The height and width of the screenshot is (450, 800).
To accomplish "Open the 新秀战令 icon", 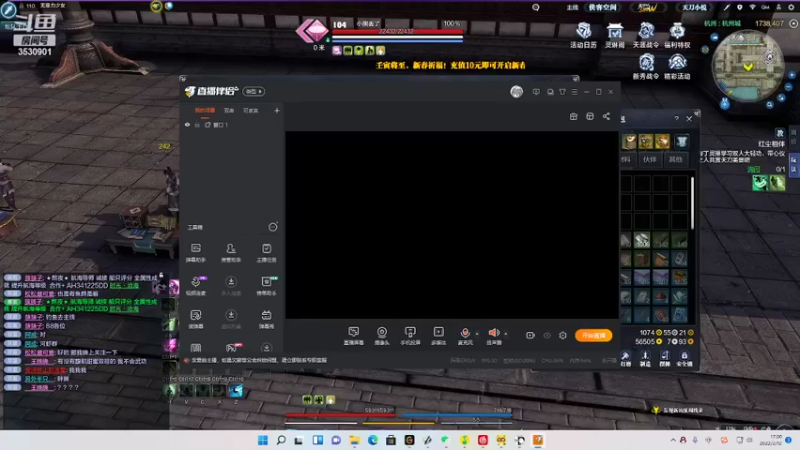I will (x=646, y=67).
